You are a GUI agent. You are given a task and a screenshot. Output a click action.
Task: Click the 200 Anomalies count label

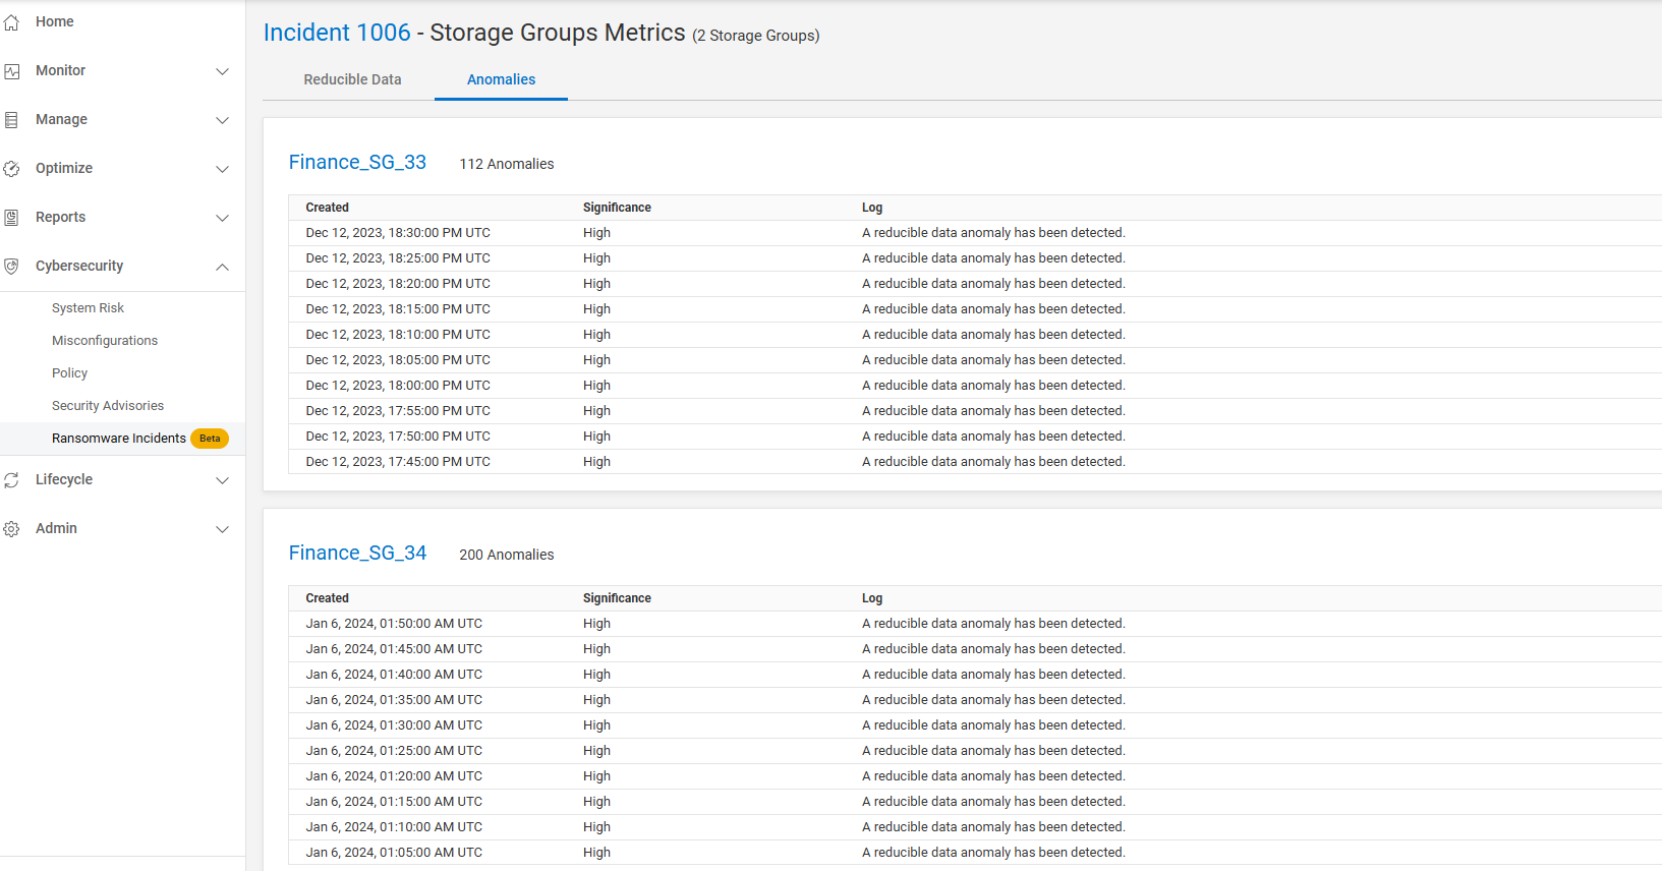pyautogui.click(x=507, y=555)
